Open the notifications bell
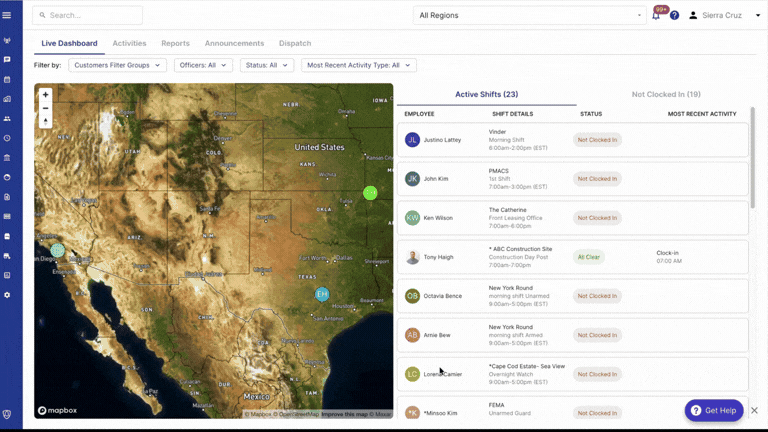Viewport: 768px width, 432px height. 656,16
